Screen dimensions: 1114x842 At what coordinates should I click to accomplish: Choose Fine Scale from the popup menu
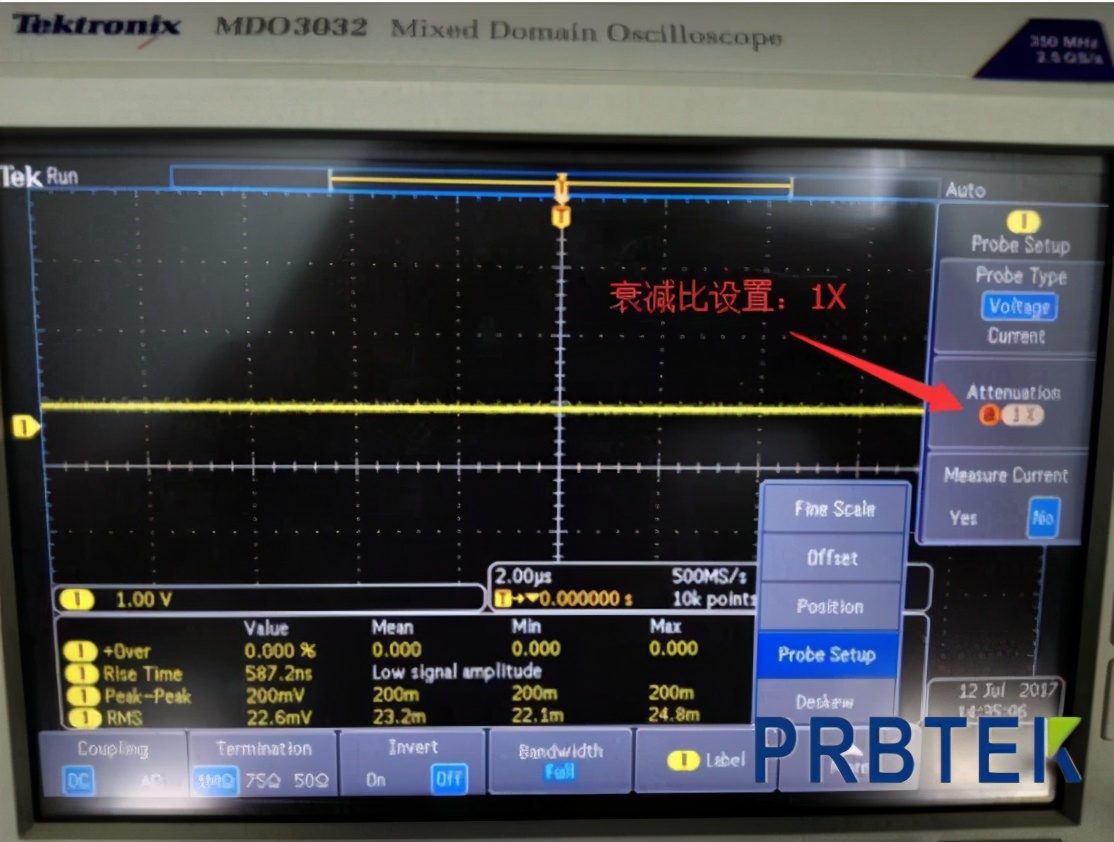tap(834, 509)
